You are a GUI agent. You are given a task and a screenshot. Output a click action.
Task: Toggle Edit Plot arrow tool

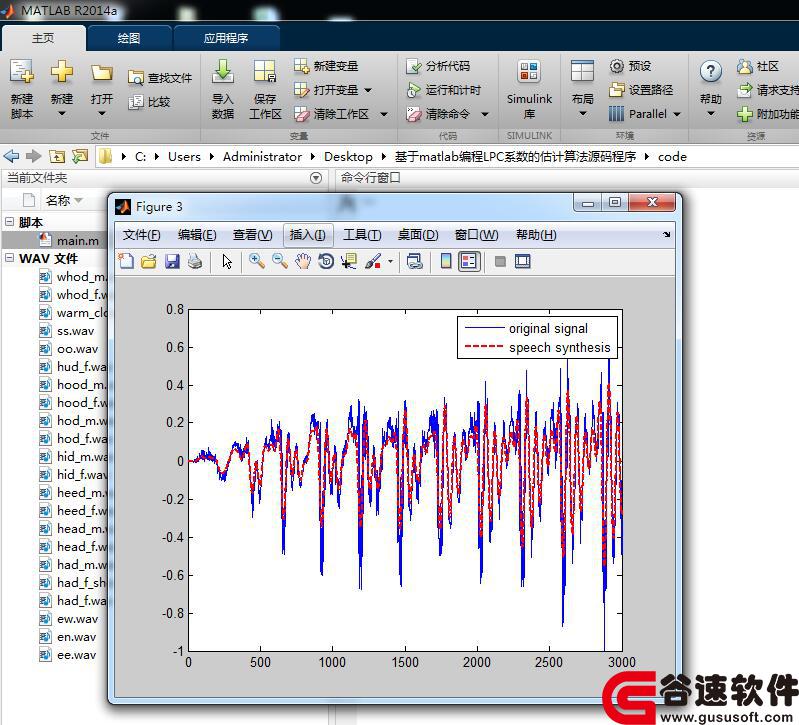(227, 261)
